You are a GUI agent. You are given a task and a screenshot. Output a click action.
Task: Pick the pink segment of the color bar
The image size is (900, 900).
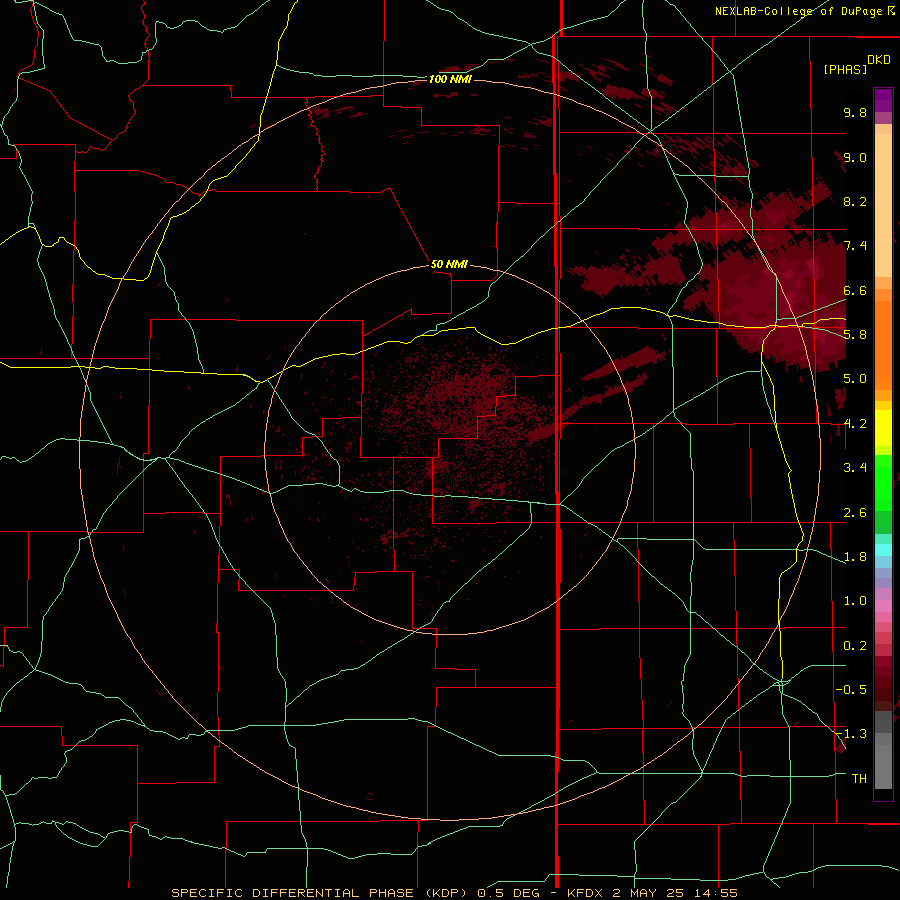pyautogui.click(x=883, y=606)
